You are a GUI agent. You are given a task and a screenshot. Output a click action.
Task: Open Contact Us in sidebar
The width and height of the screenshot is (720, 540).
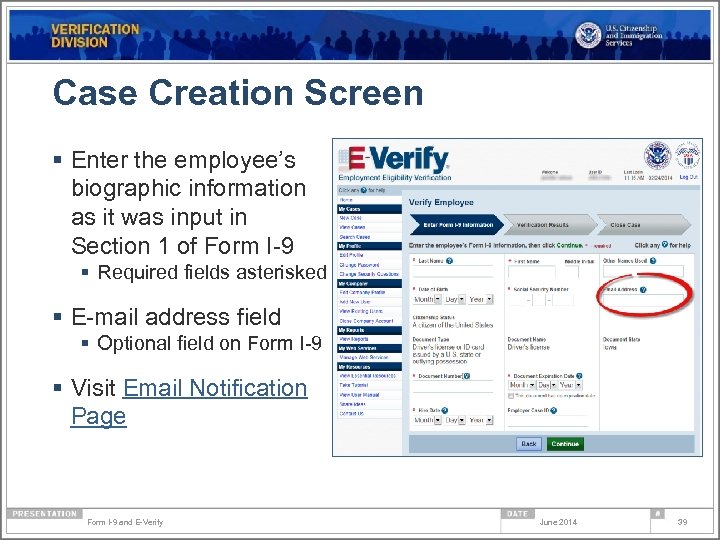352,414
